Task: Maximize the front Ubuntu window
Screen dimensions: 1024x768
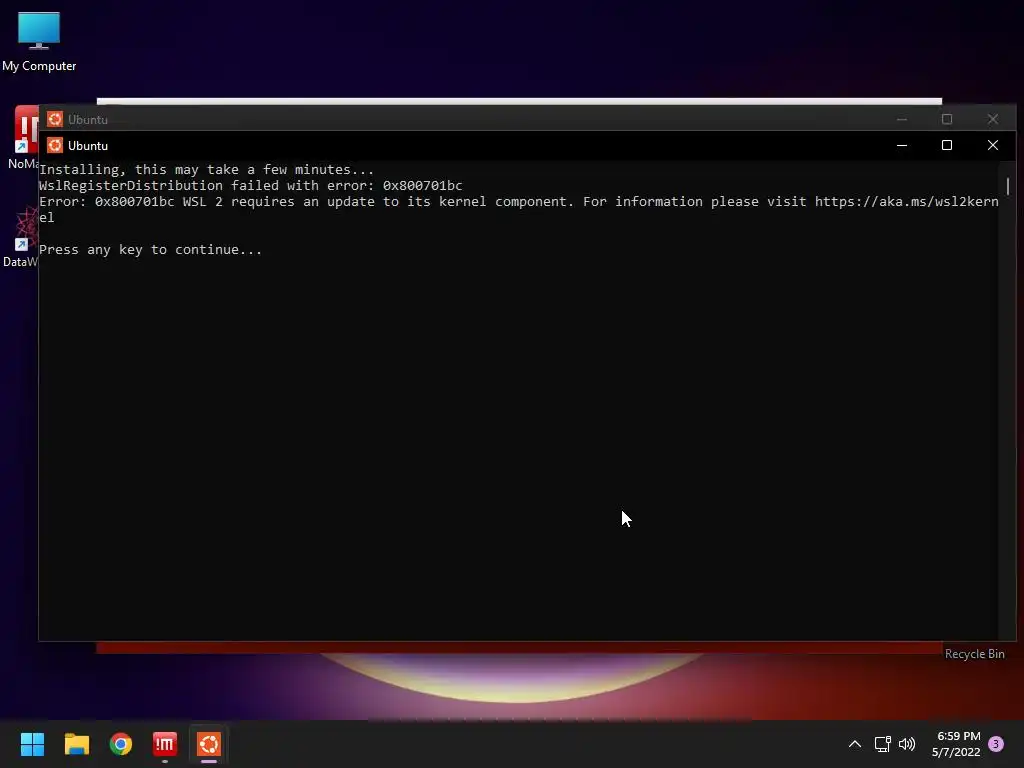Action: [947, 145]
